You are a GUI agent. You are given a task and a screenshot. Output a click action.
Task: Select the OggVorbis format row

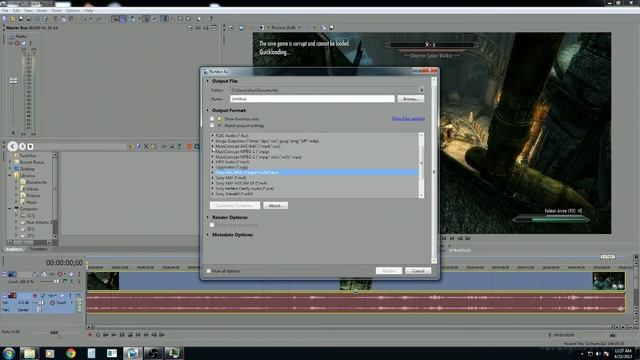coord(315,167)
